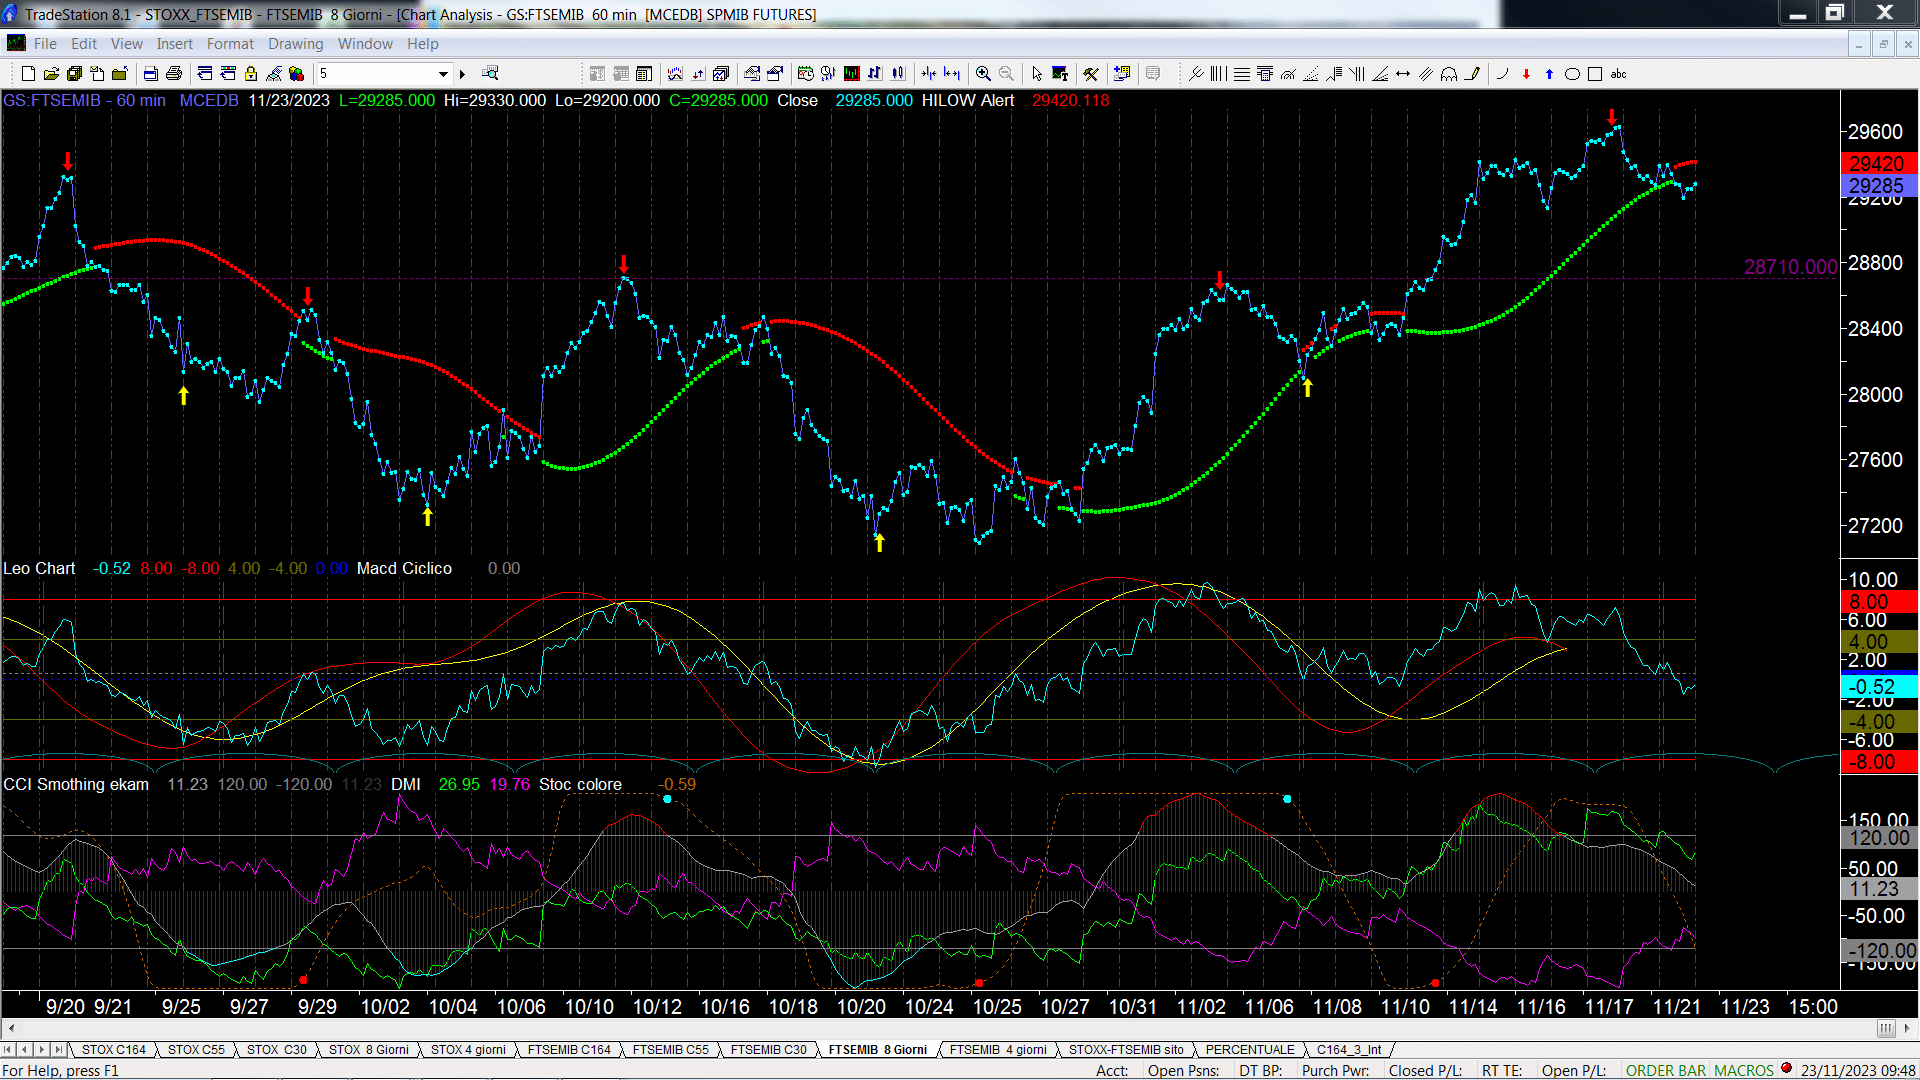Click the Save All stacked disks icon
This screenshot has height=1080, width=1920.
[x=74, y=74]
